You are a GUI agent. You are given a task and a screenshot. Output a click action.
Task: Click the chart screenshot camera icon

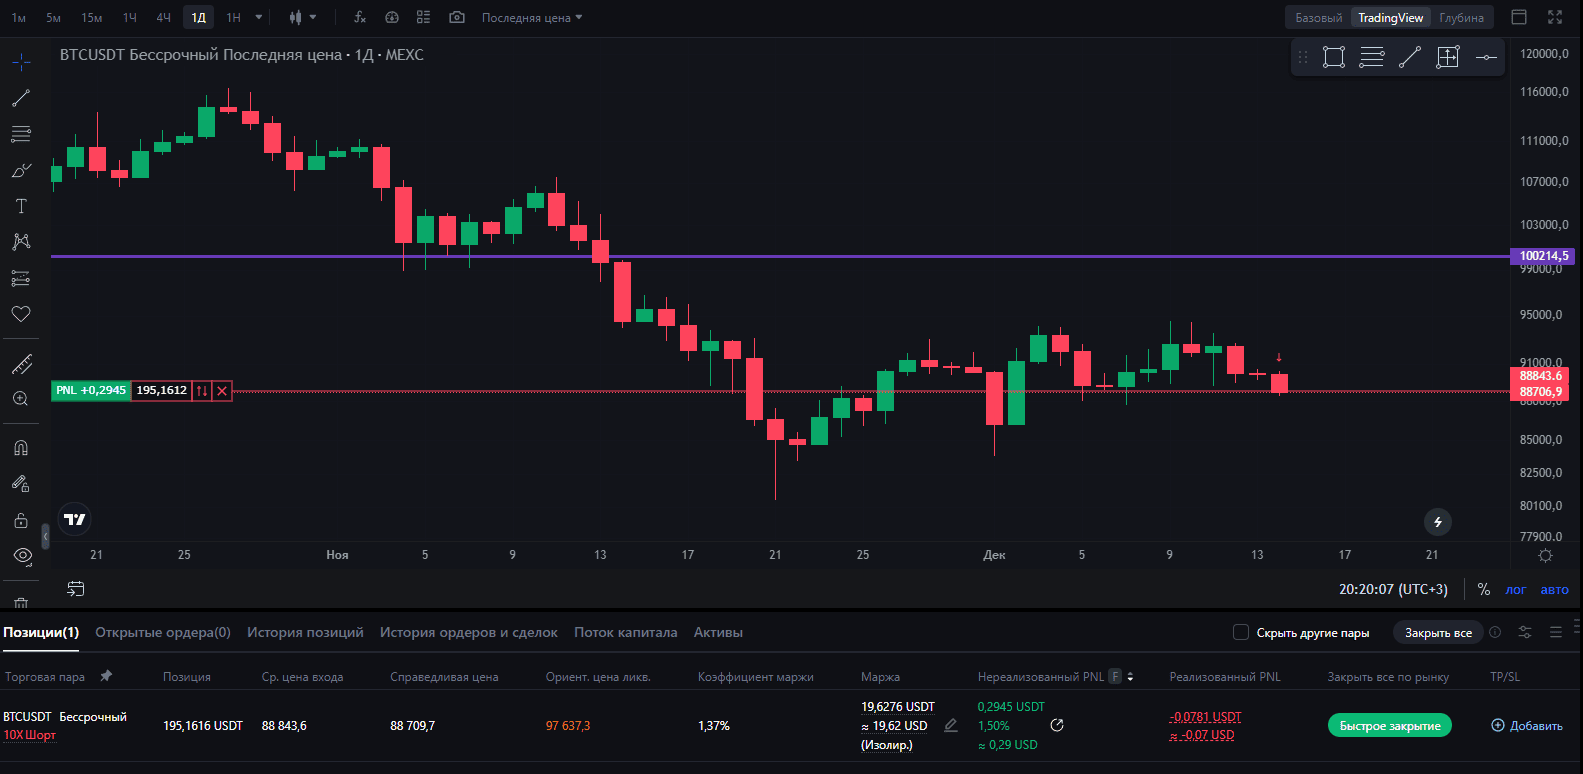[457, 18]
